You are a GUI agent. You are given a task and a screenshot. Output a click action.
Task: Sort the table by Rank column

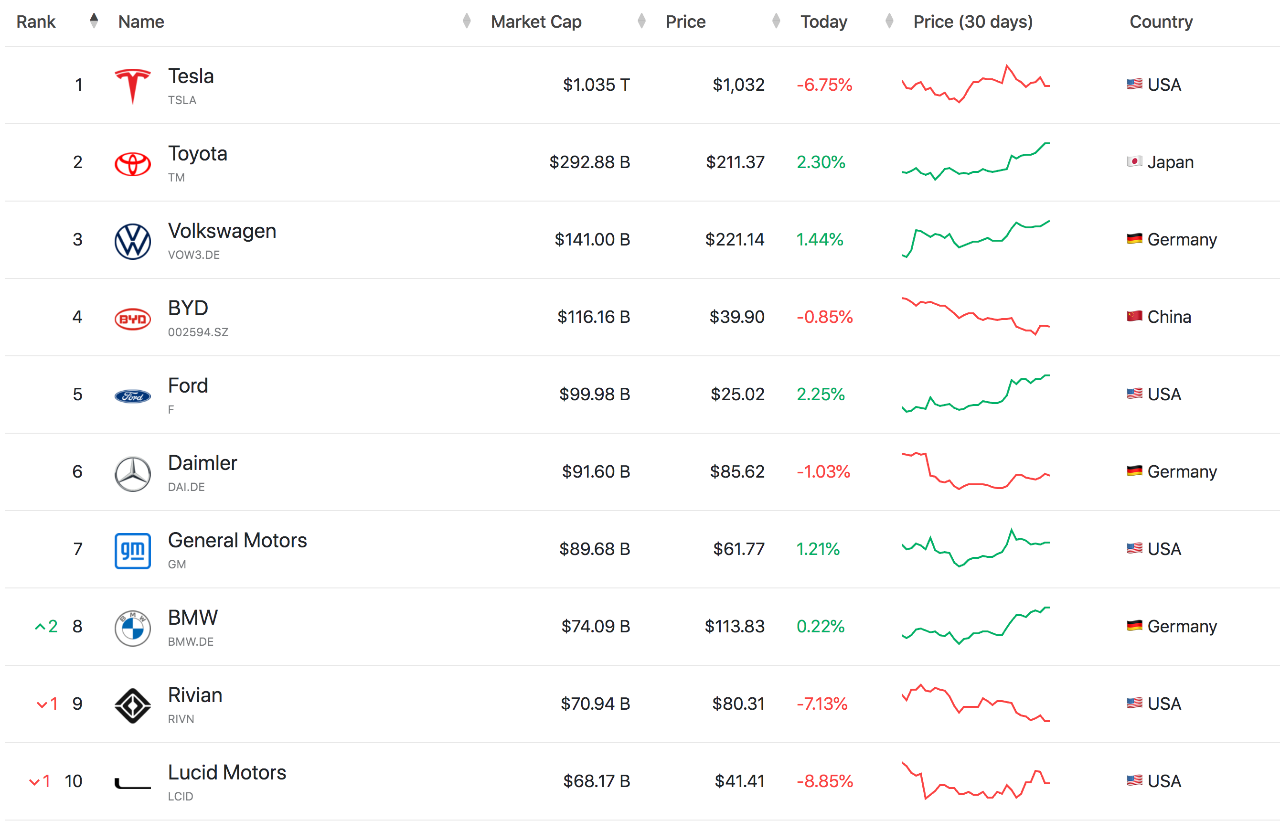37,22
